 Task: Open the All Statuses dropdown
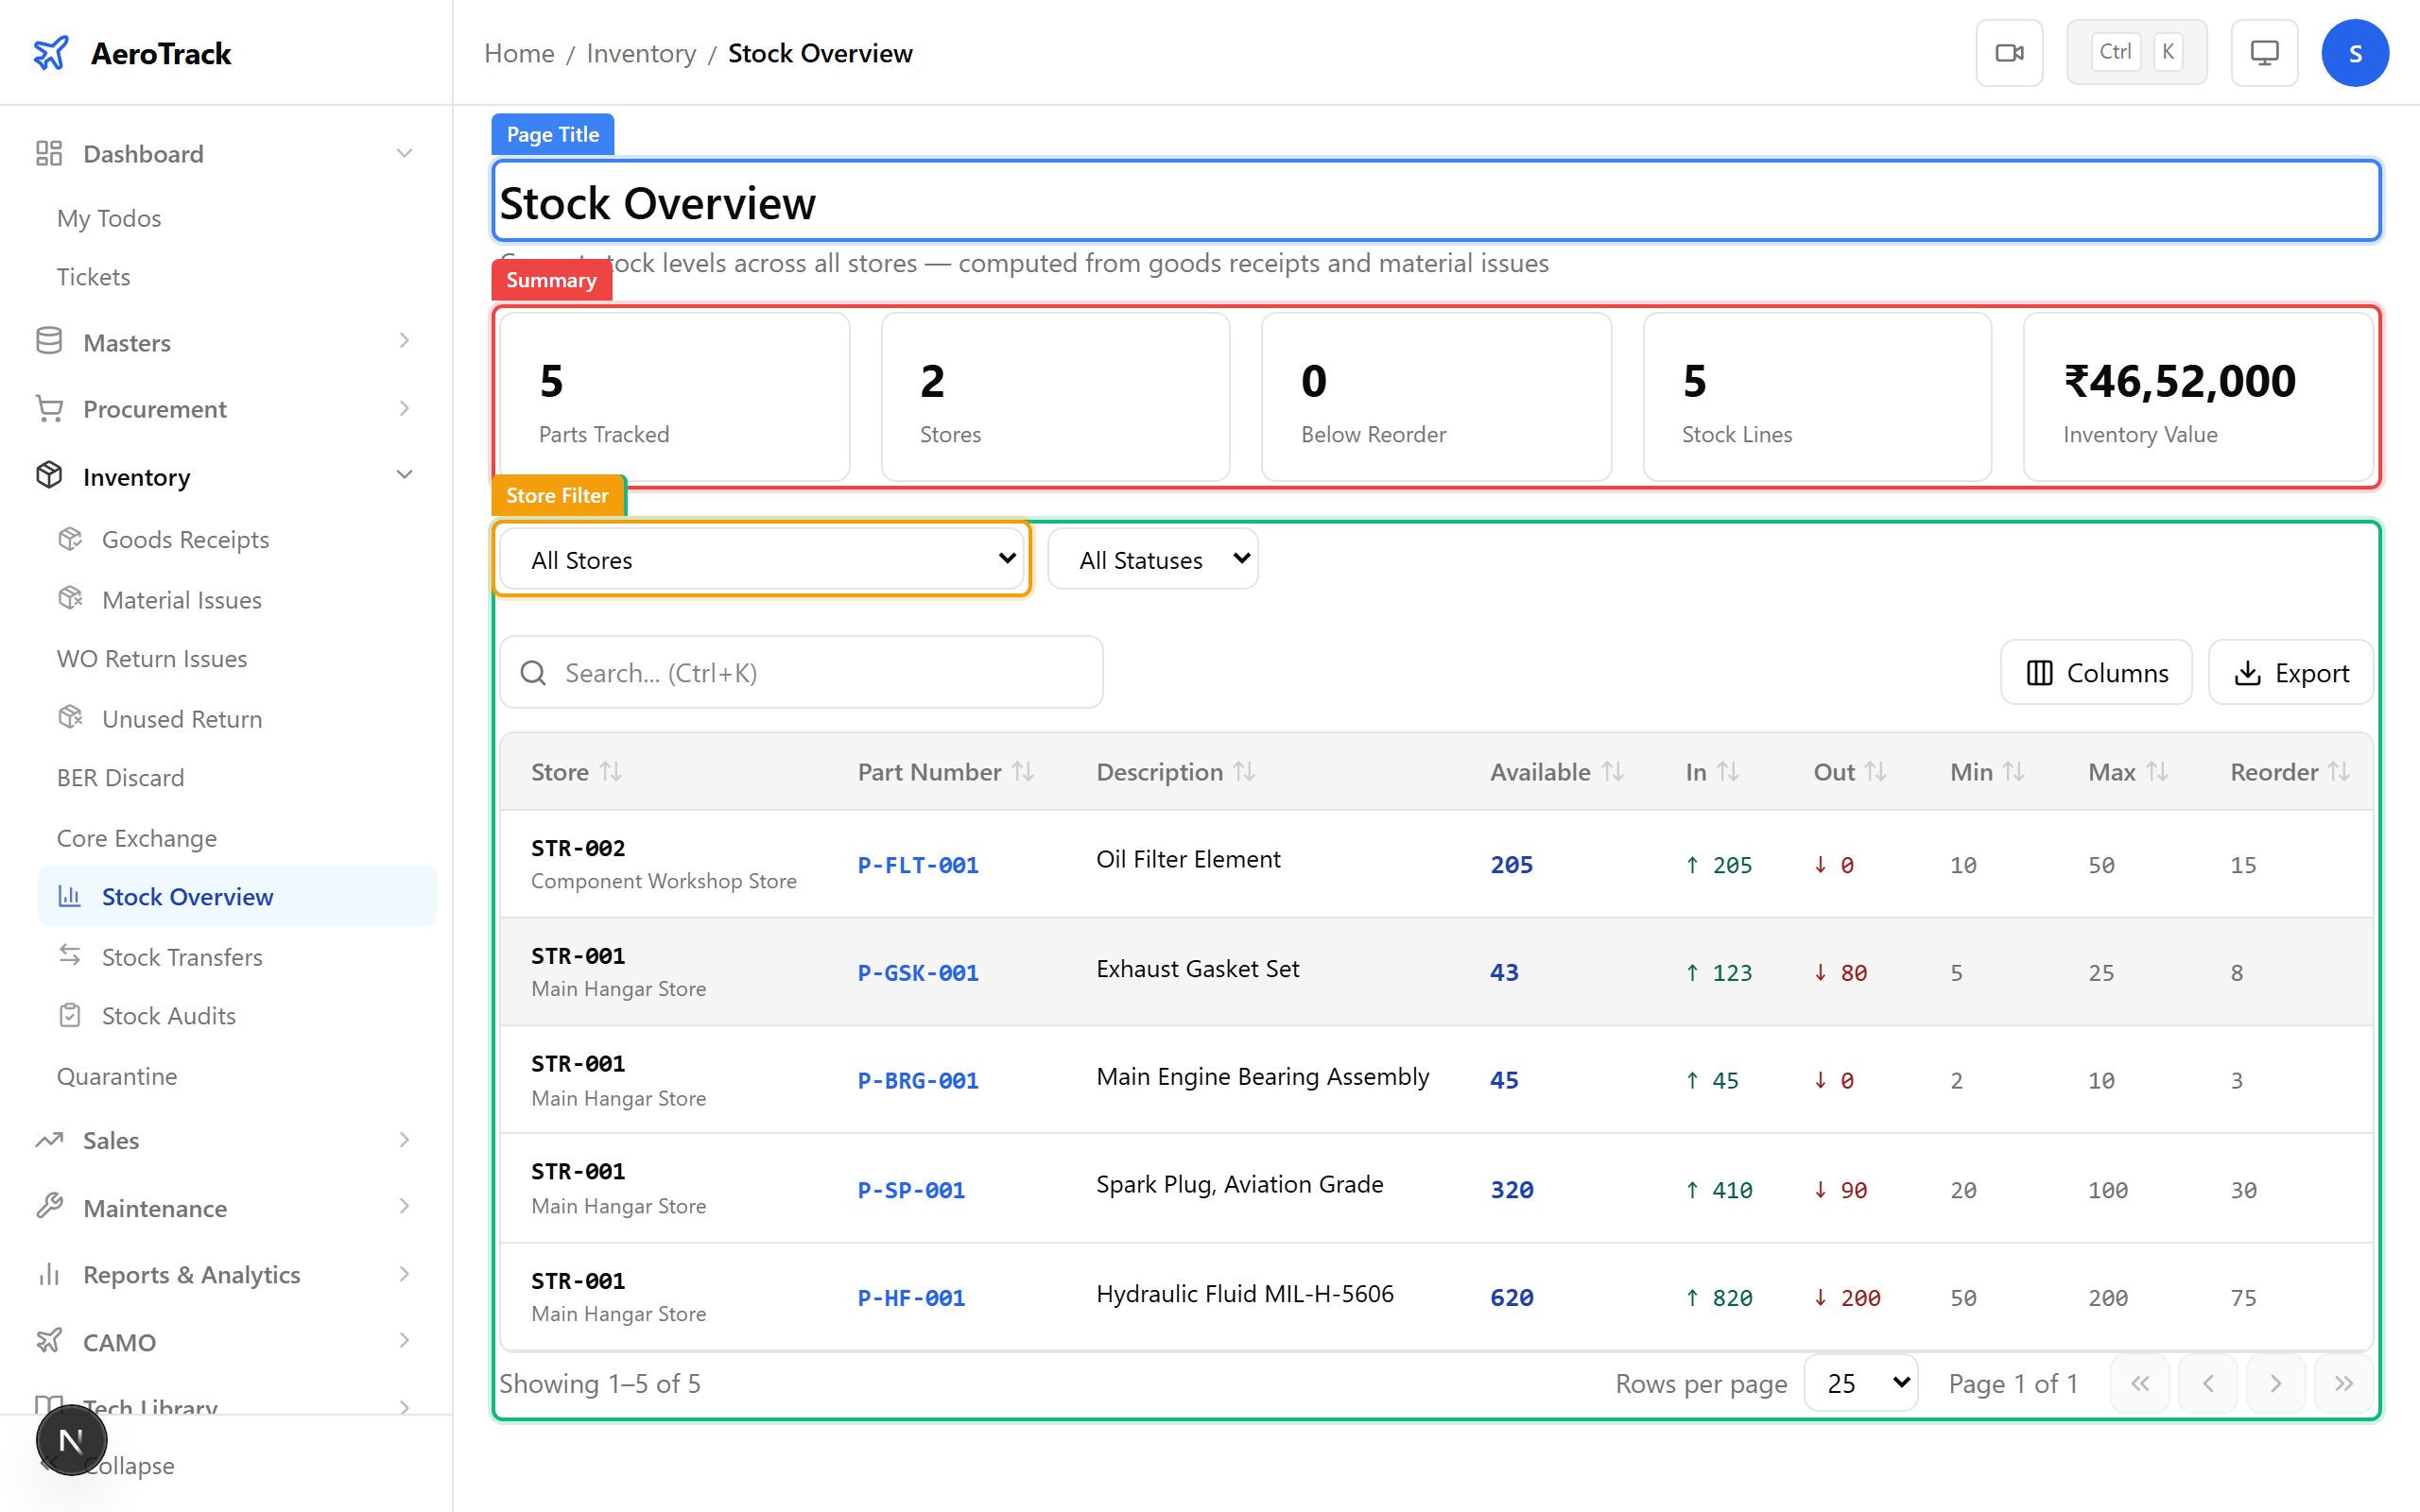[1152, 559]
